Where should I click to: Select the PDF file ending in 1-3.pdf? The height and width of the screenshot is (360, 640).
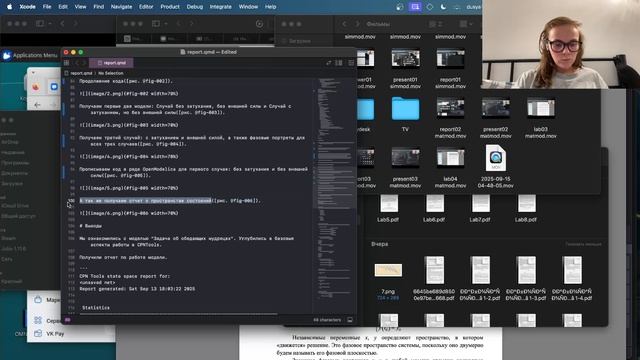(x=527, y=270)
